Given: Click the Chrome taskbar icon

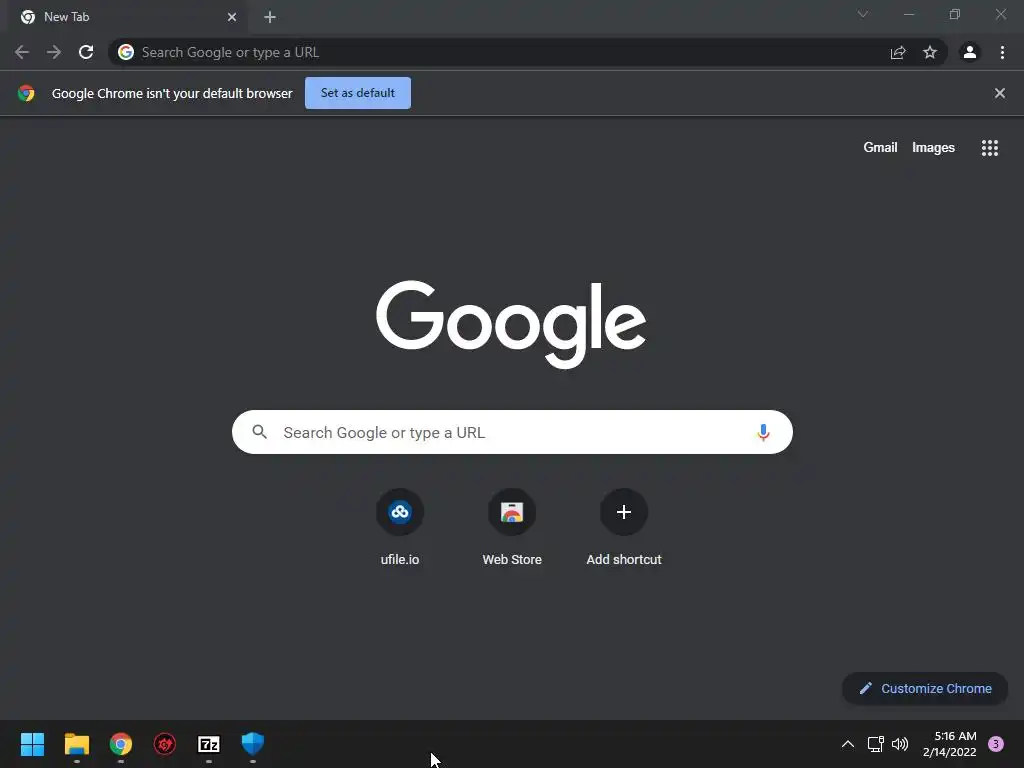Looking at the screenshot, I should (120, 744).
